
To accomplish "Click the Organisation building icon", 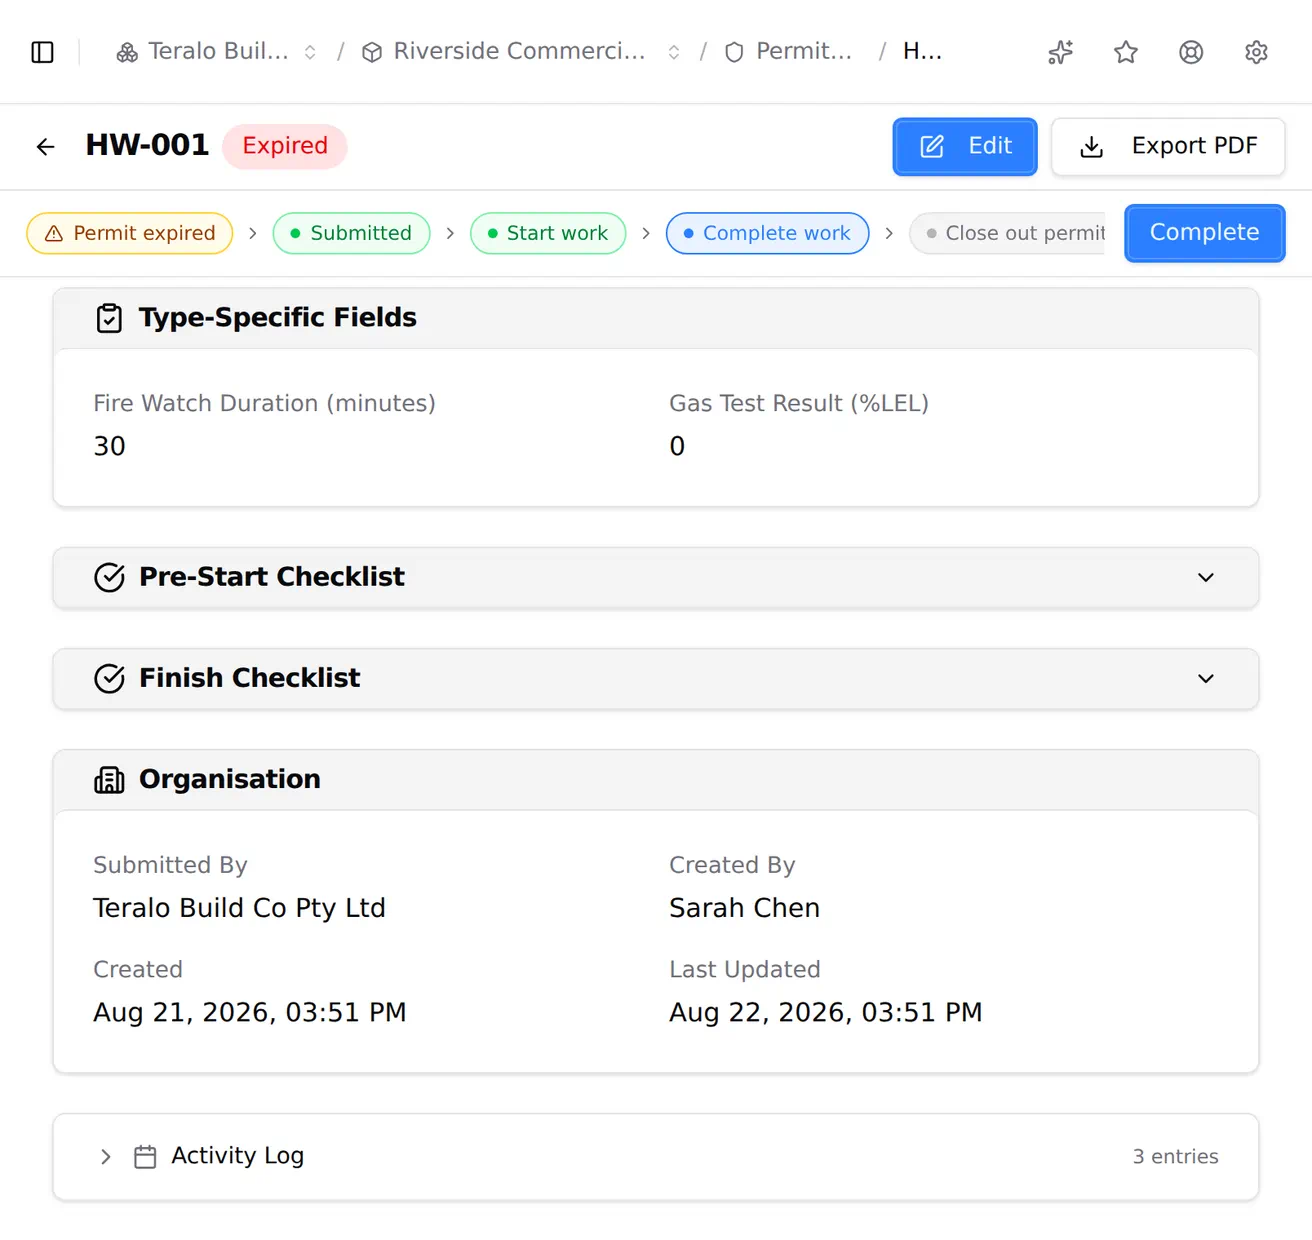I will click(109, 780).
